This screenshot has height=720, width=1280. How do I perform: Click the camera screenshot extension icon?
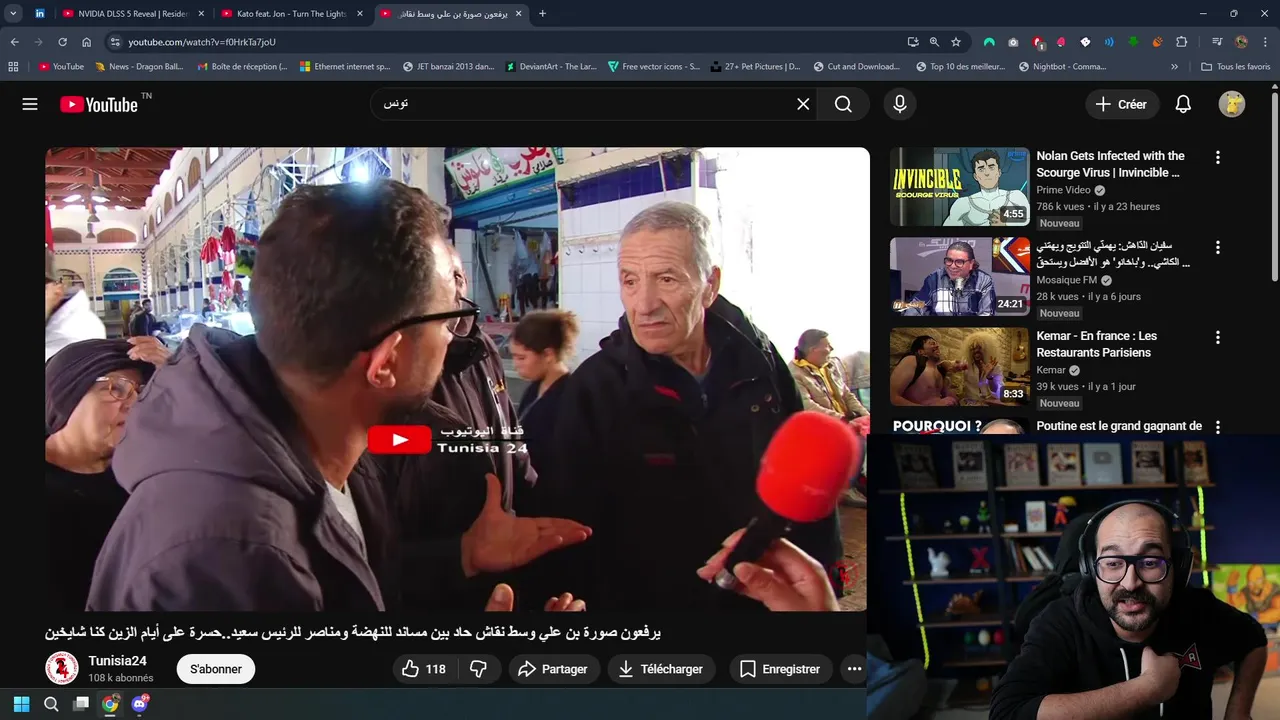coord(1013,42)
